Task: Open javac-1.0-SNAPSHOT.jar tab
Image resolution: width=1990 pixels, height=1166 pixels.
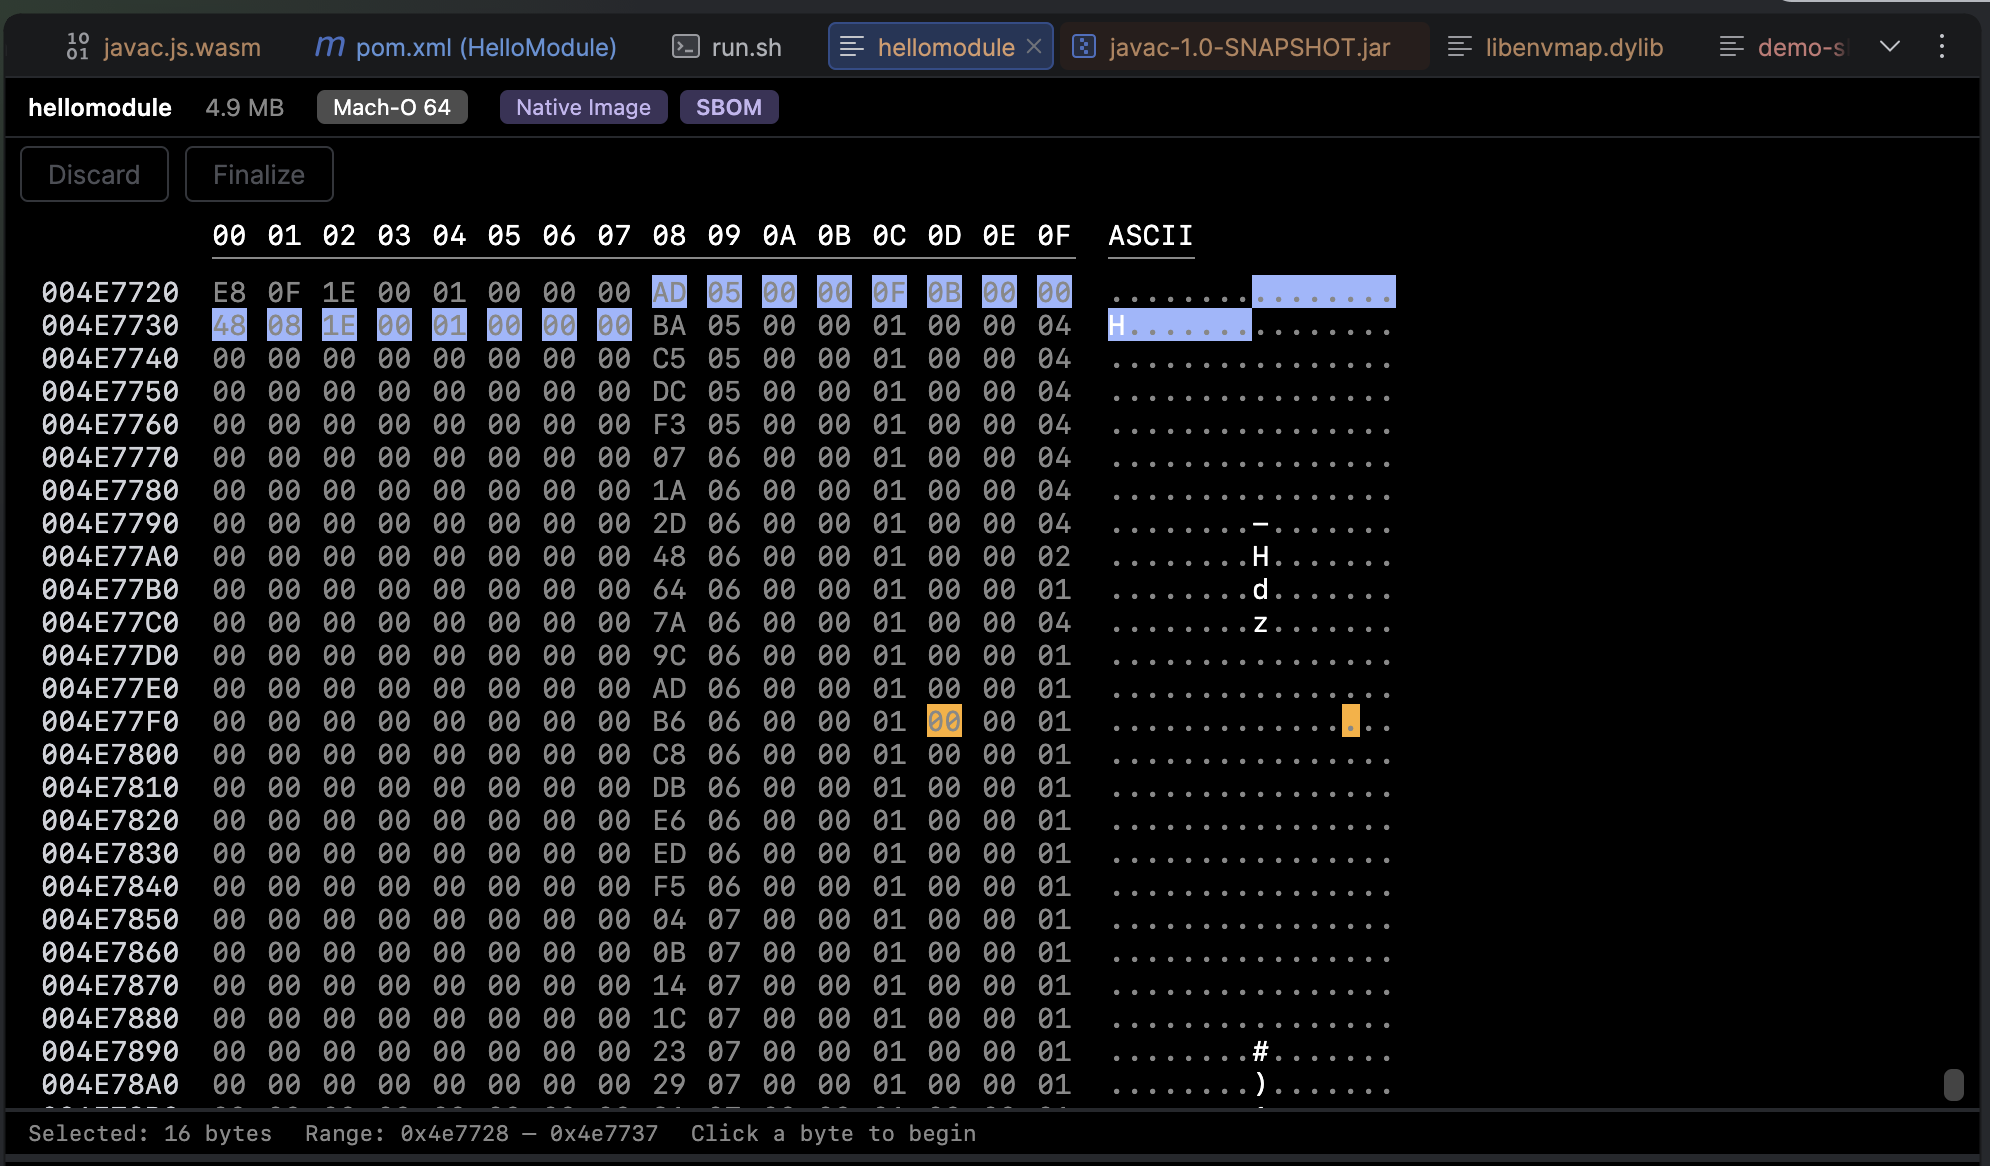Action: [1245, 46]
